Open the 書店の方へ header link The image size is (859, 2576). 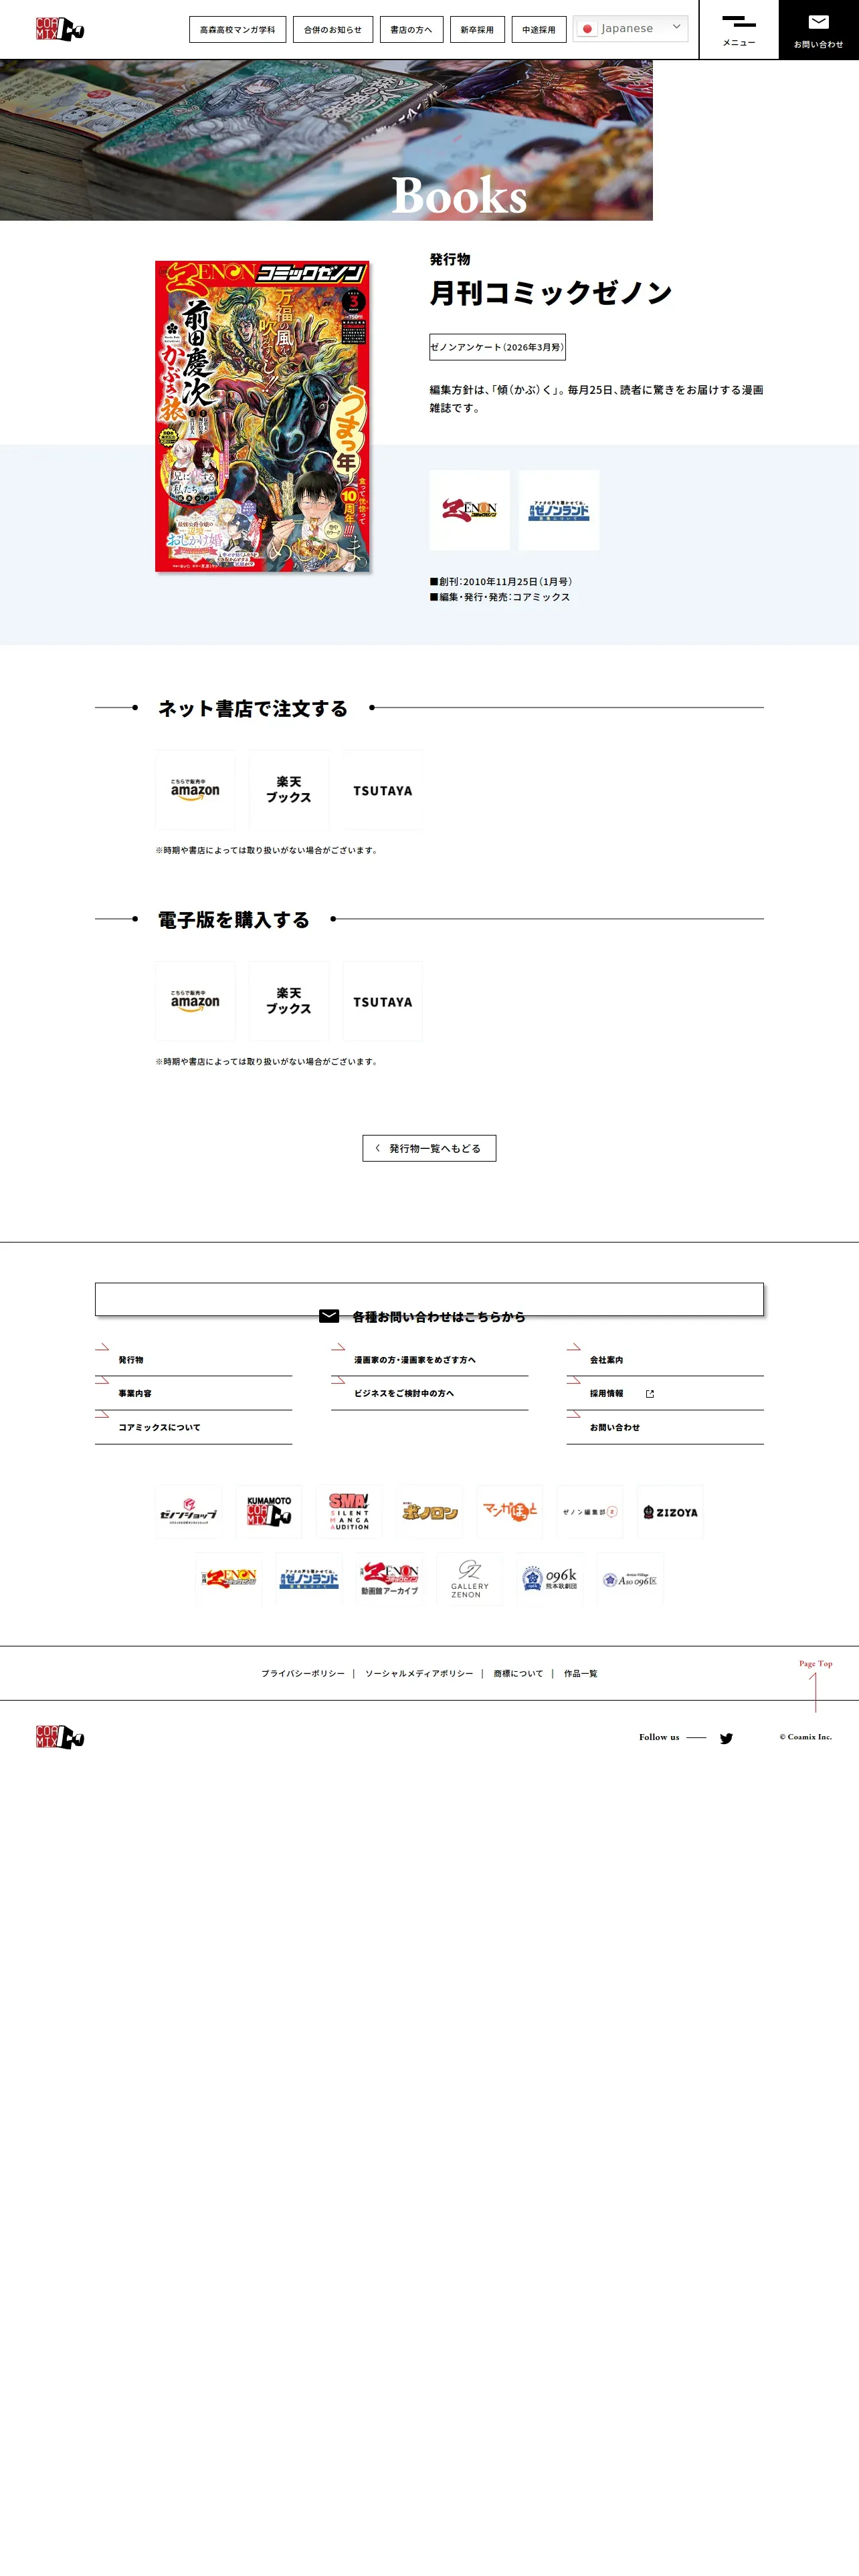tap(411, 29)
